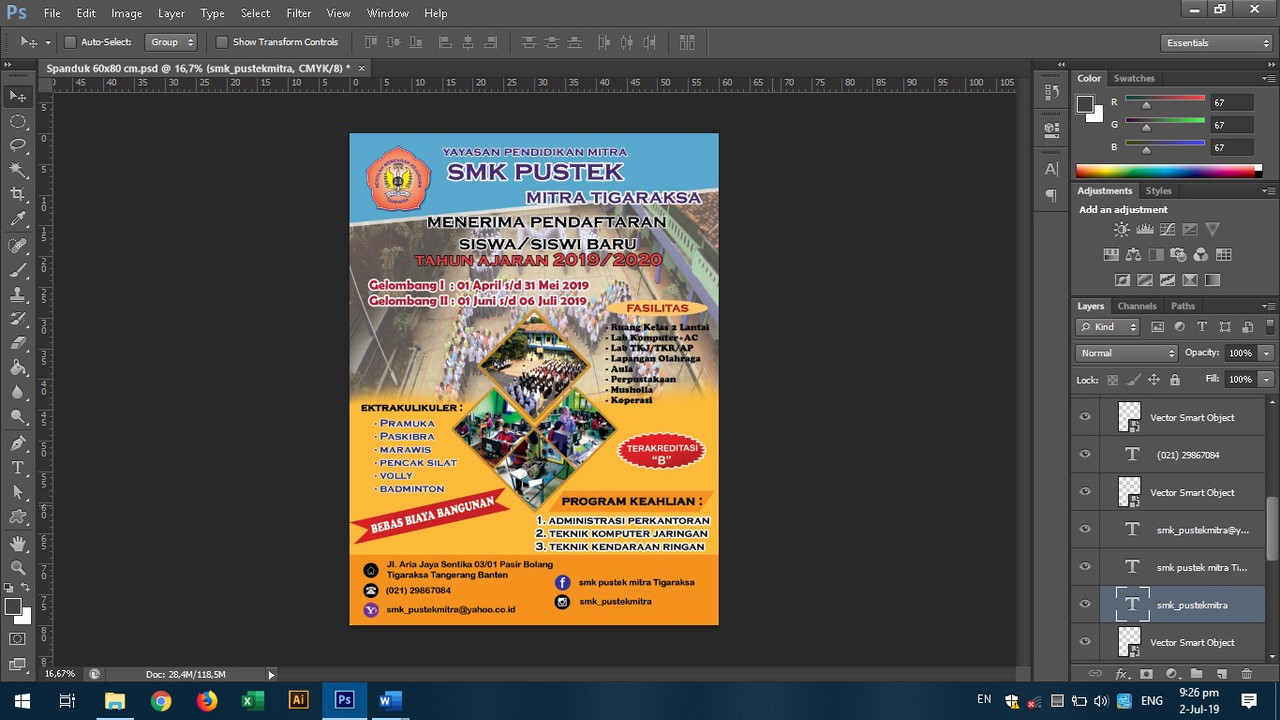1280x720 pixels.
Task: Open the Color panel flyout menu
Action: pos(1267,78)
